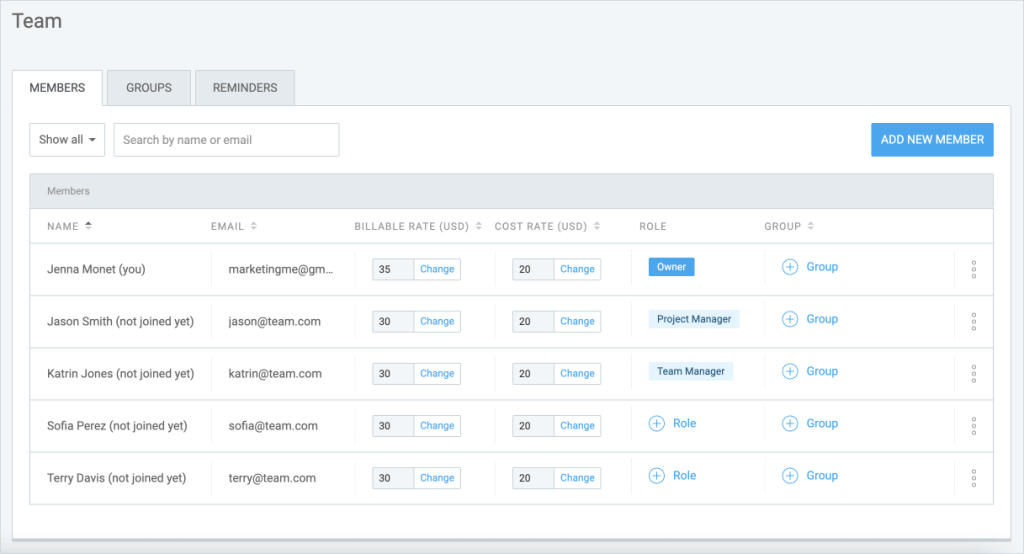Click the plus Role icon for Sofia Perez
This screenshot has height=554, width=1024.
click(656, 423)
